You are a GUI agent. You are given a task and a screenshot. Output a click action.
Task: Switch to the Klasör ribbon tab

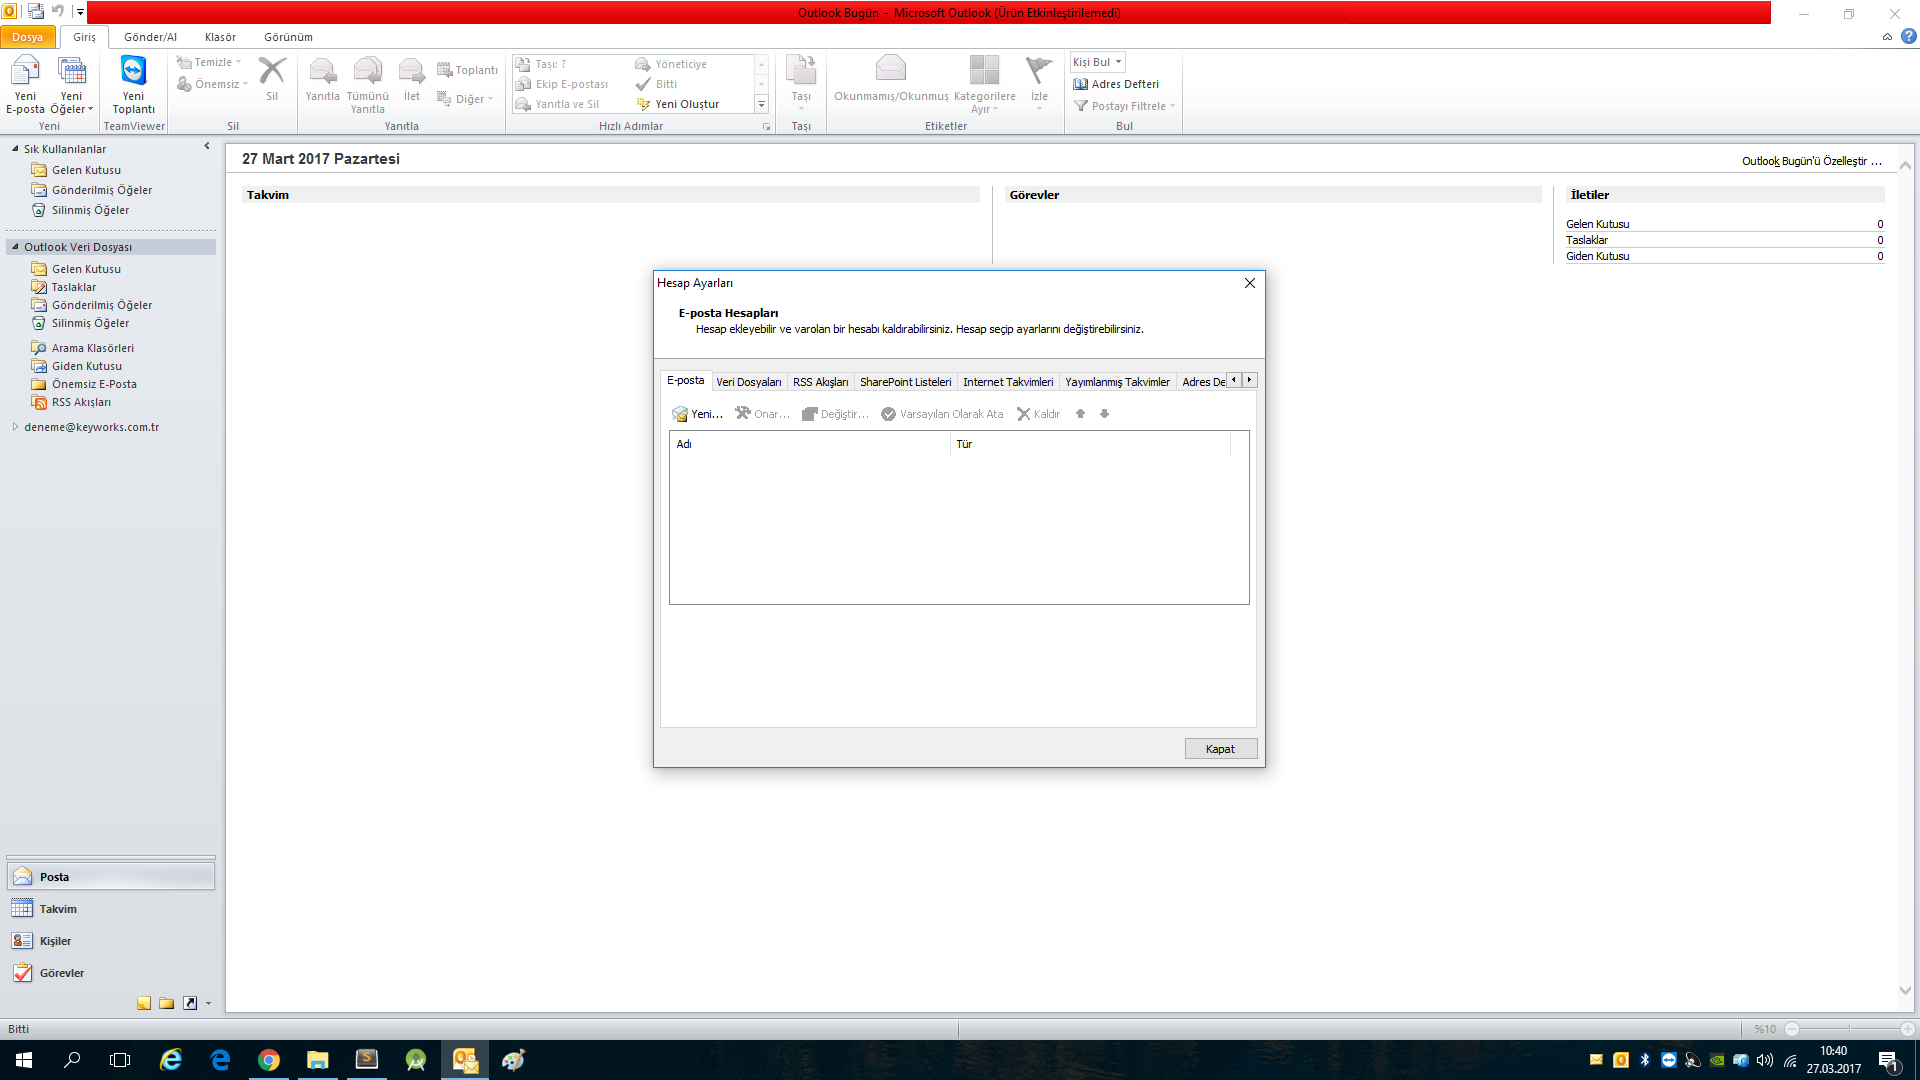coord(220,37)
